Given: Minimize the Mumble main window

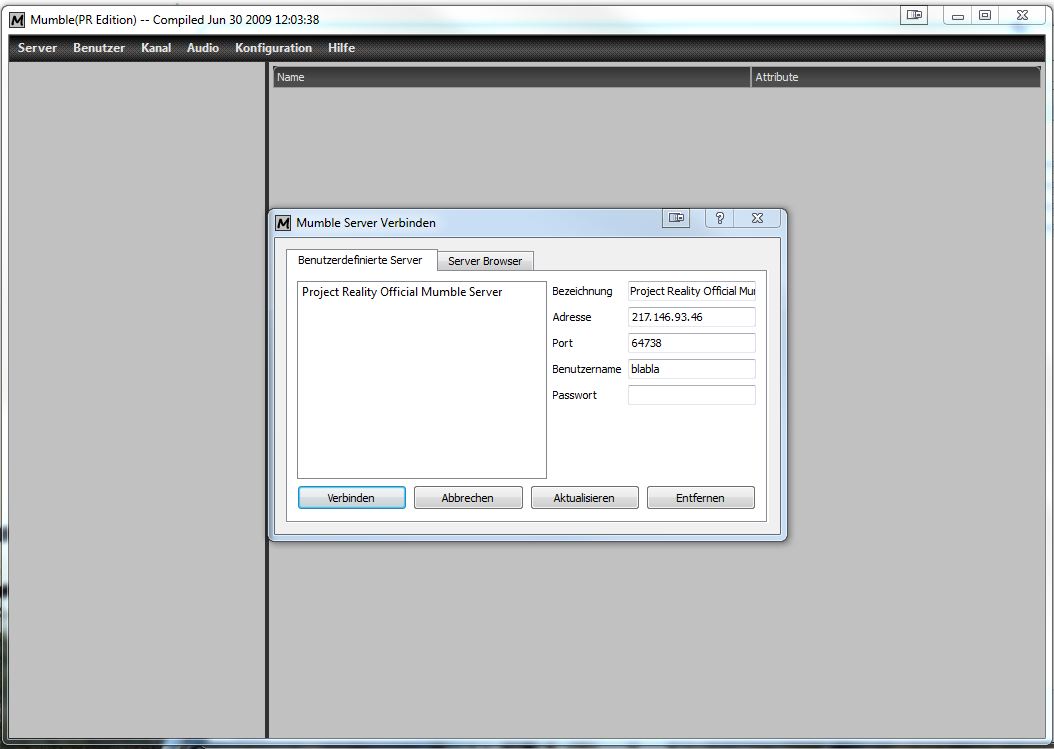Looking at the screenshot, I should (x=958, y=15).
